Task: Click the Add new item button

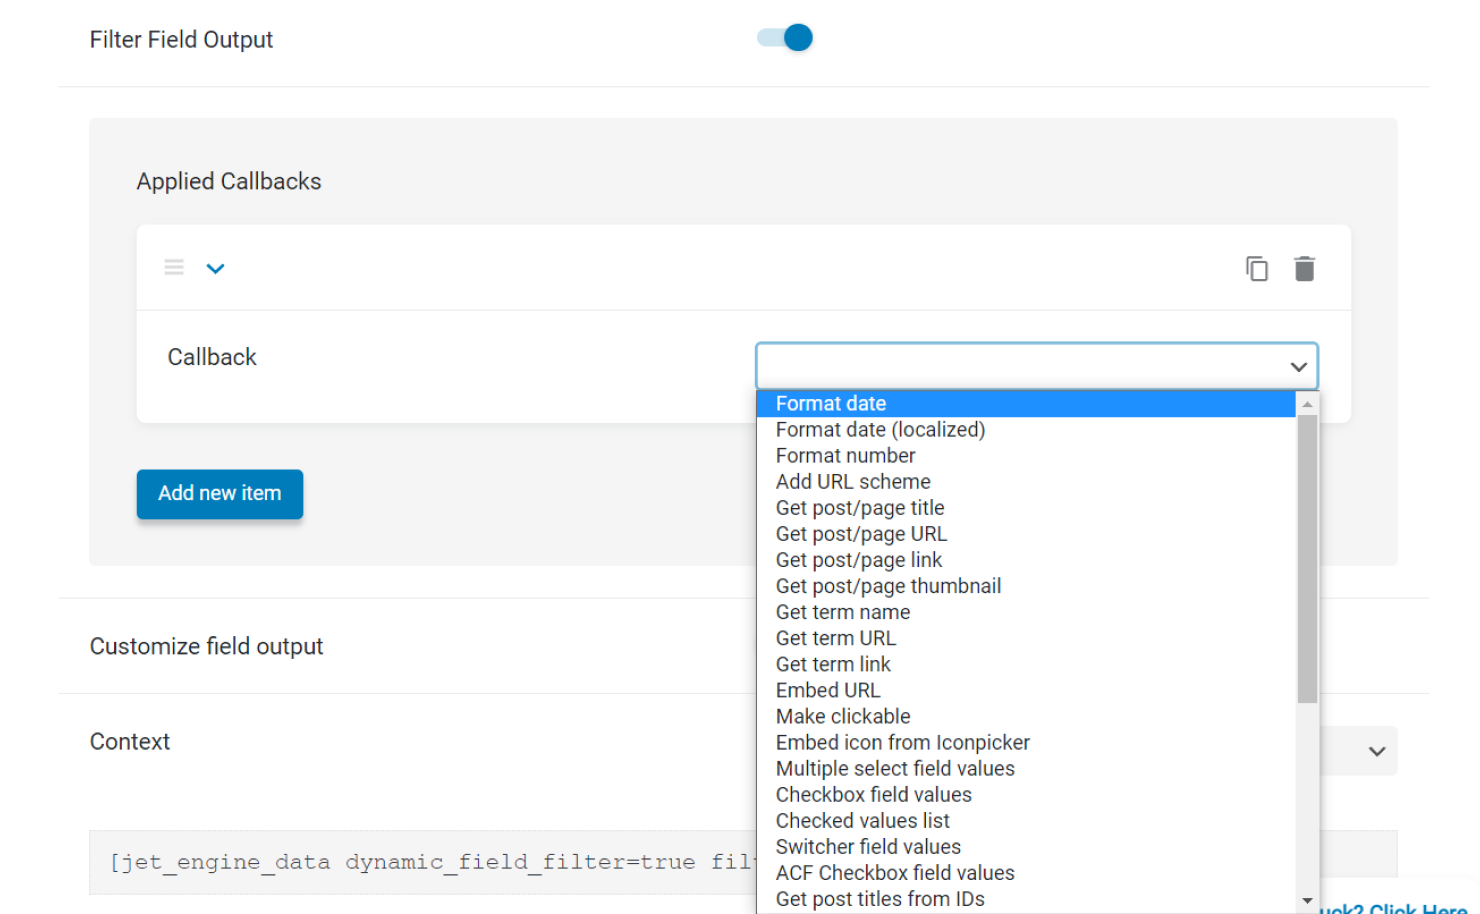Action: tap(220, 494)
